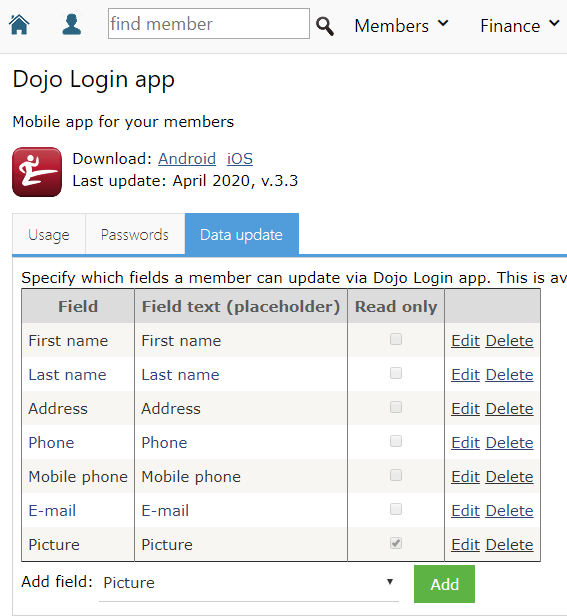Select the Data update tab

242,235
